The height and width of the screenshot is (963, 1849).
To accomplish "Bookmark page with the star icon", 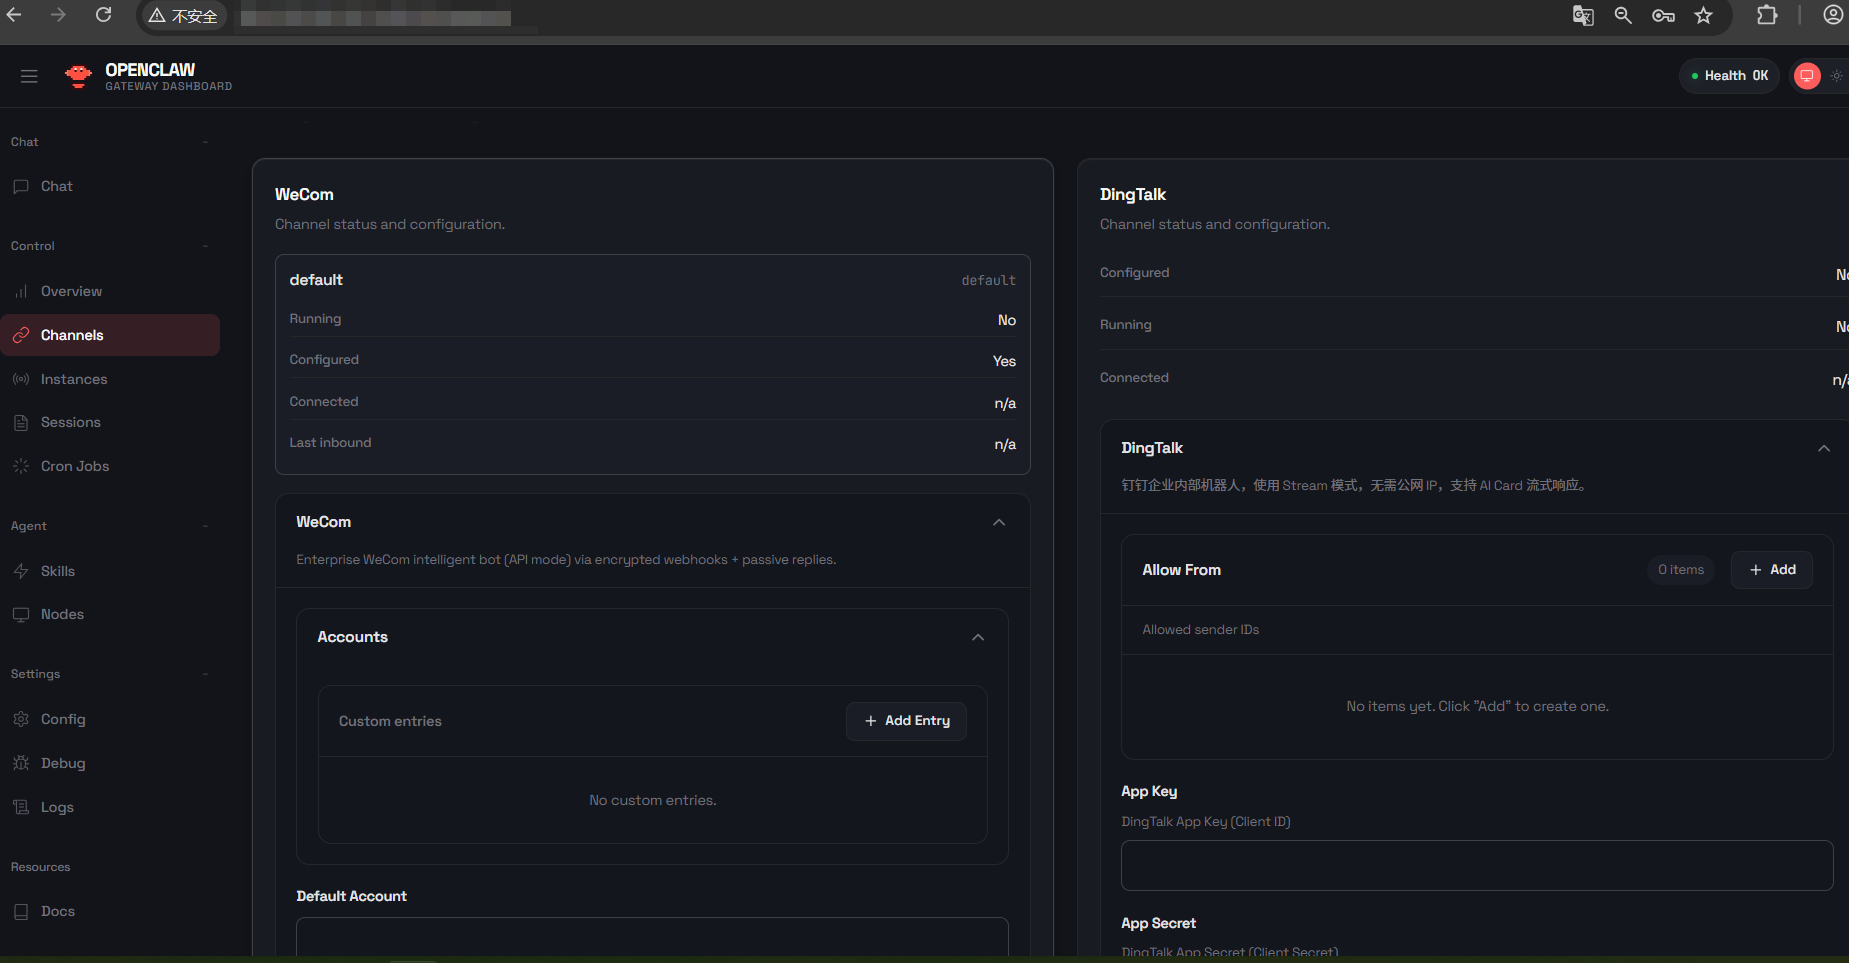I will (x=1704, y=15).
